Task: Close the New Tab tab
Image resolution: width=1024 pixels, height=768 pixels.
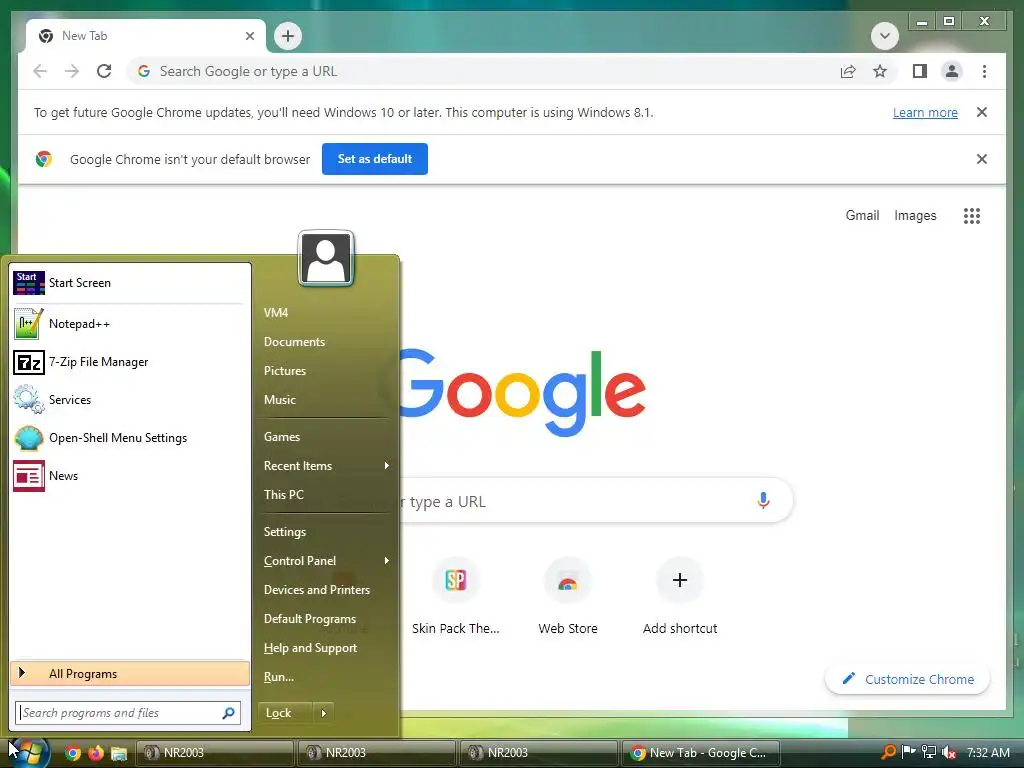Action: pyautogui.click(x=249, y=36)
